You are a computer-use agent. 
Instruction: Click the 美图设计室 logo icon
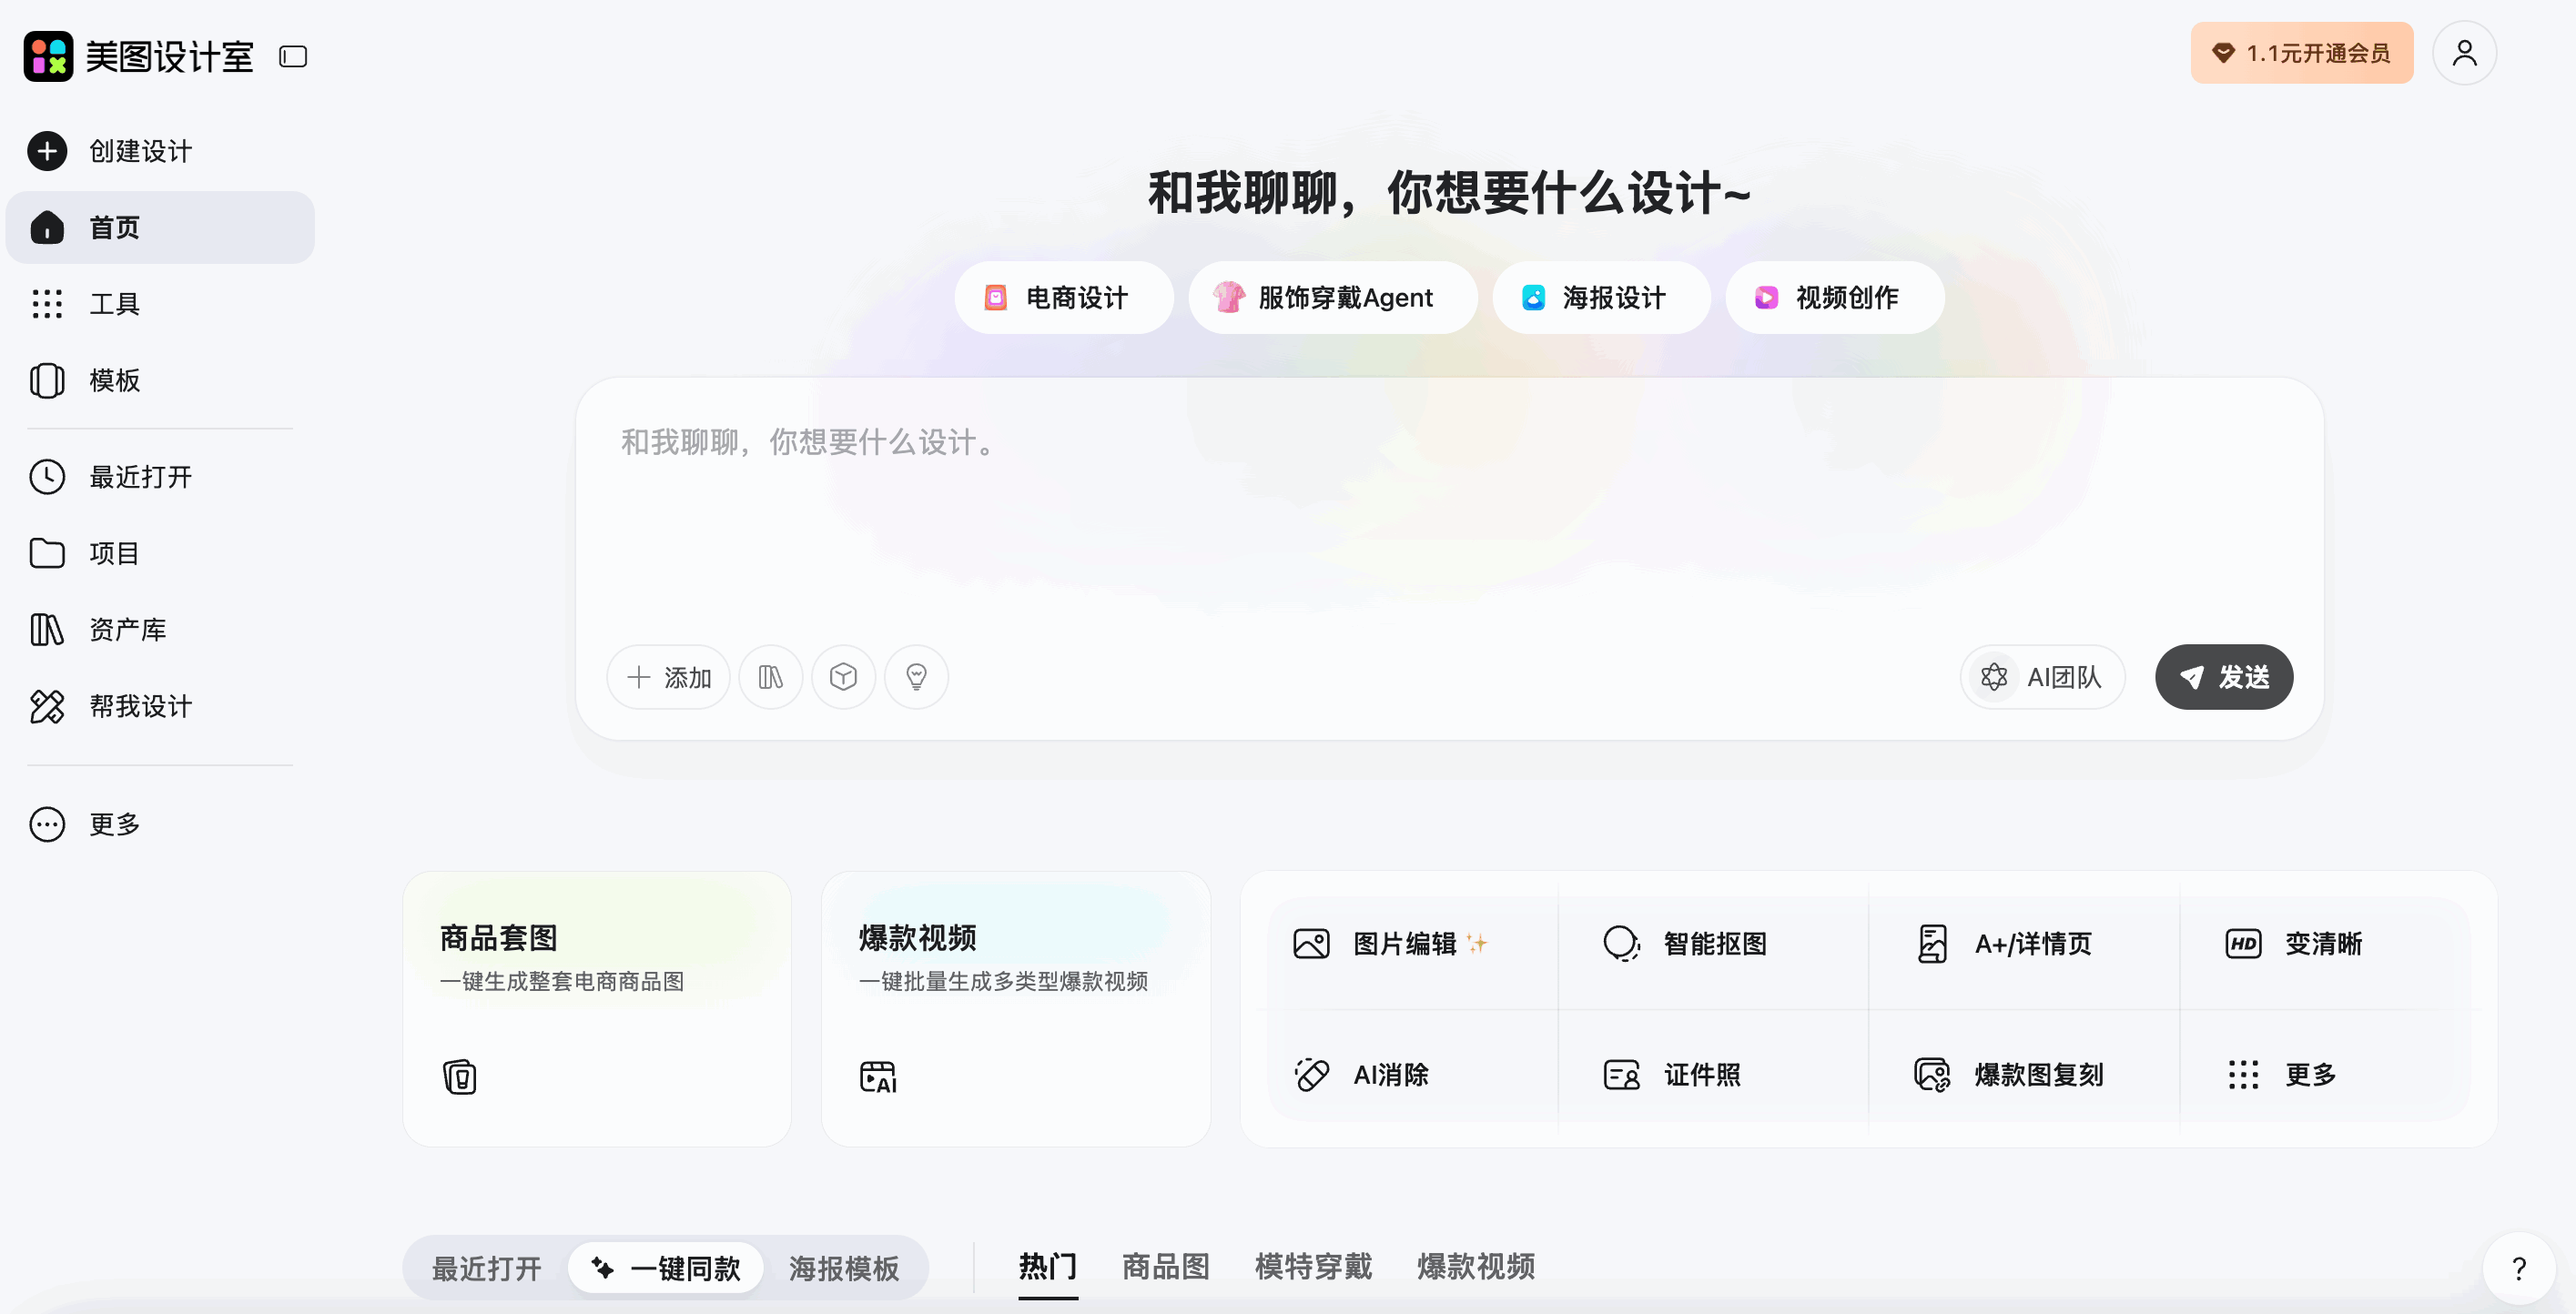(x=48, y=56)
